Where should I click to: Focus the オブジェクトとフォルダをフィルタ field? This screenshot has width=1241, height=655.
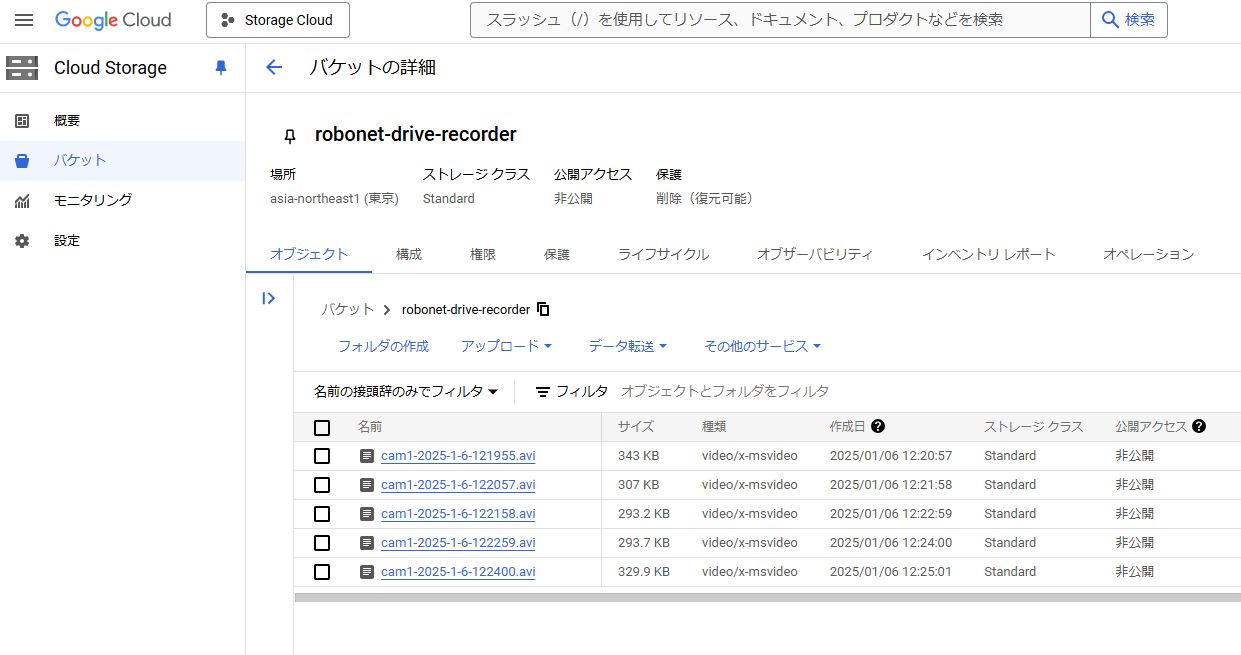pyautogui.click(x=725, y=392)
